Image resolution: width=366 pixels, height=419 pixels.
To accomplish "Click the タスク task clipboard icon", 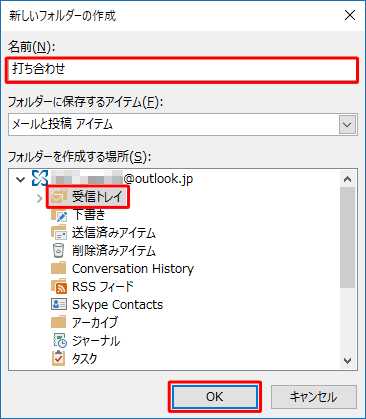I will click(x=58, y=358).
